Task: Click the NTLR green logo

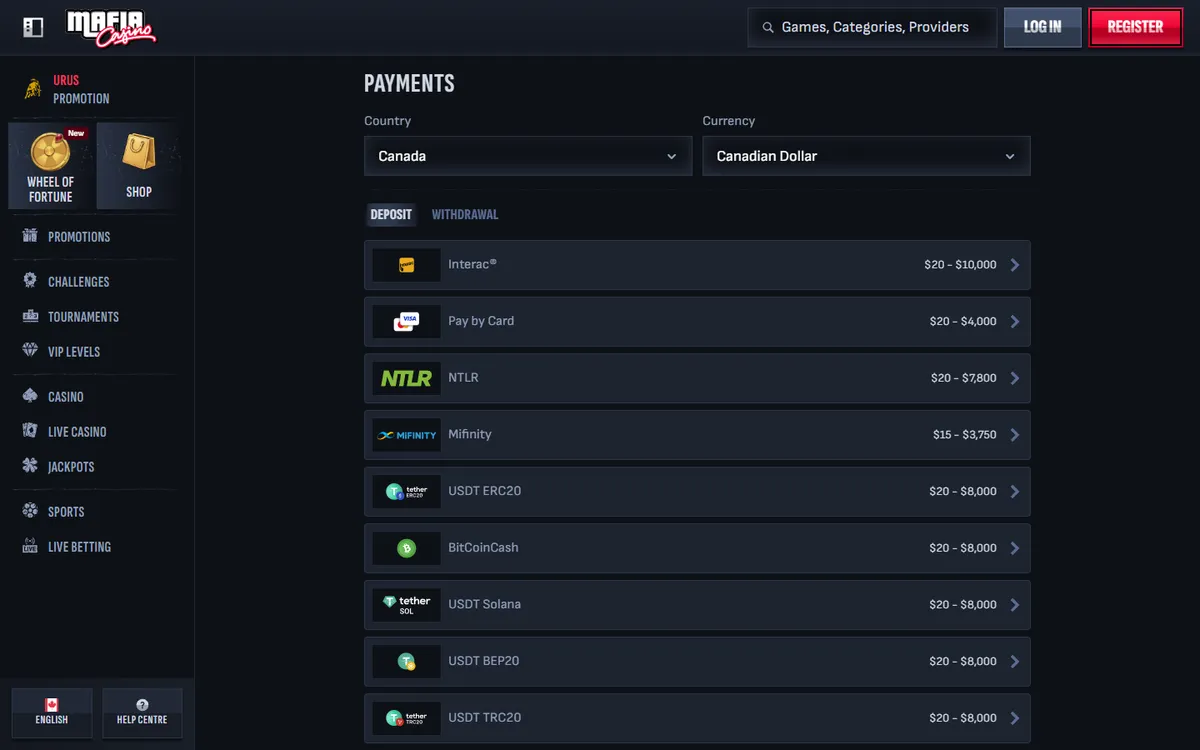Action: click(407, 378)
